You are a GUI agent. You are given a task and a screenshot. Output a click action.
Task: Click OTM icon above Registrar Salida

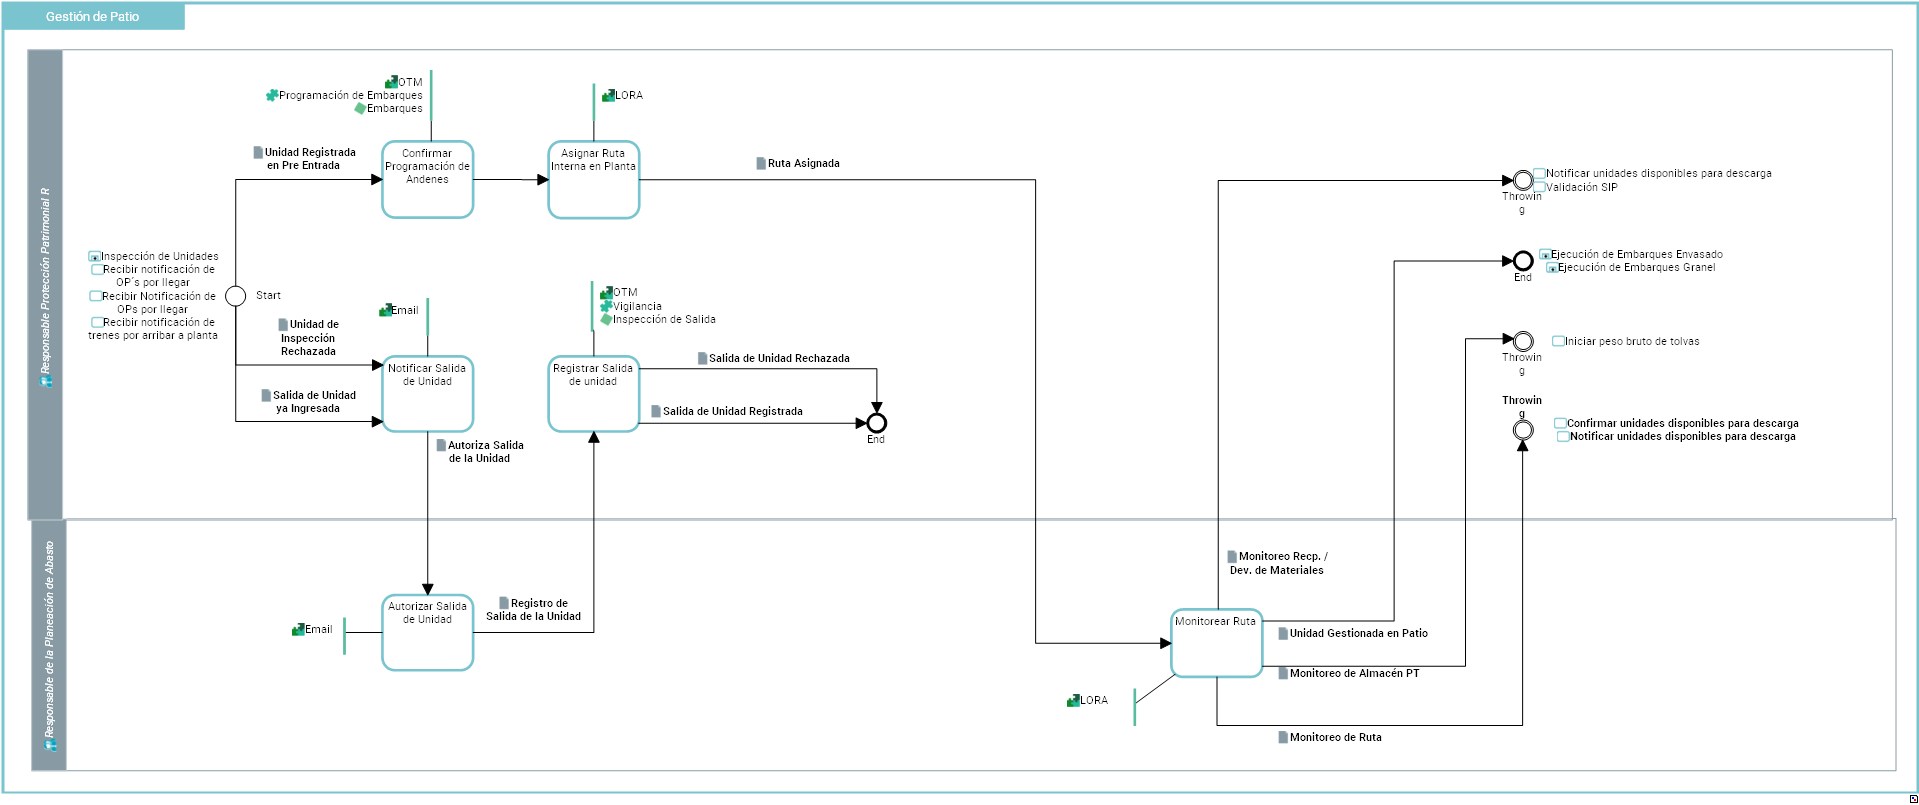point(606,292)
